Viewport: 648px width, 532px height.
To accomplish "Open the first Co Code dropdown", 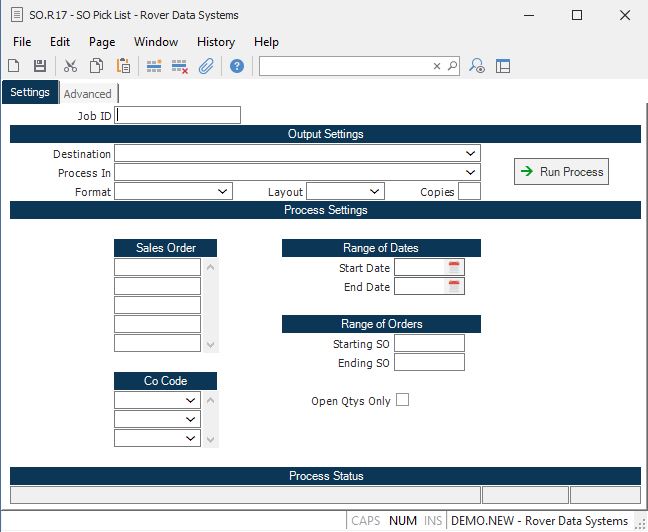I will tap(190, 400).
